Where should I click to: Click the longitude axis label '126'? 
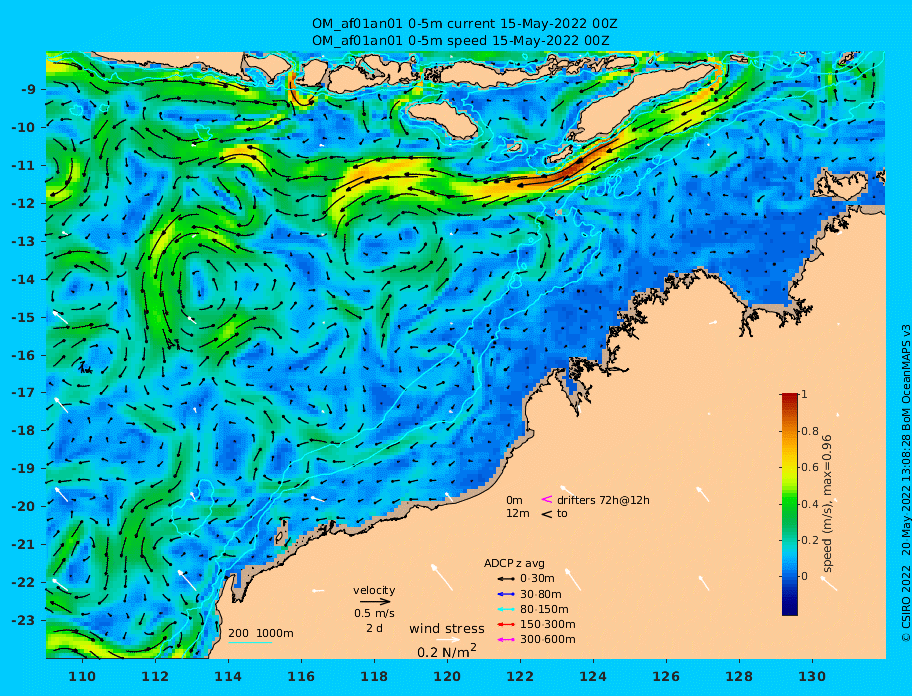click(666, 676)
